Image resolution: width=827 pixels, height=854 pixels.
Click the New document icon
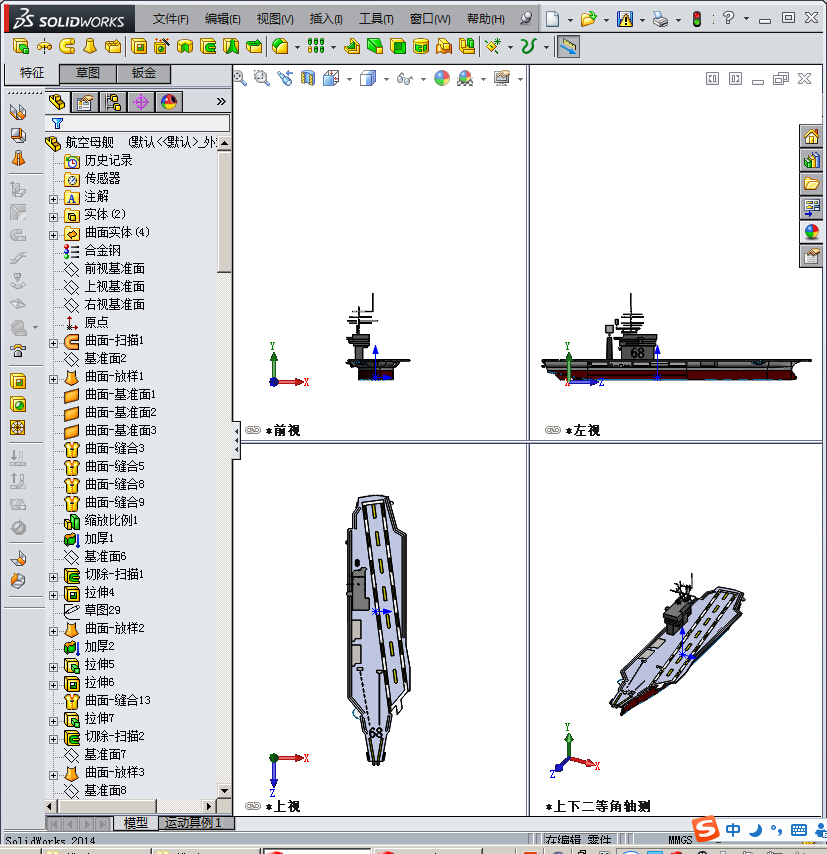(x=553, y=20)
